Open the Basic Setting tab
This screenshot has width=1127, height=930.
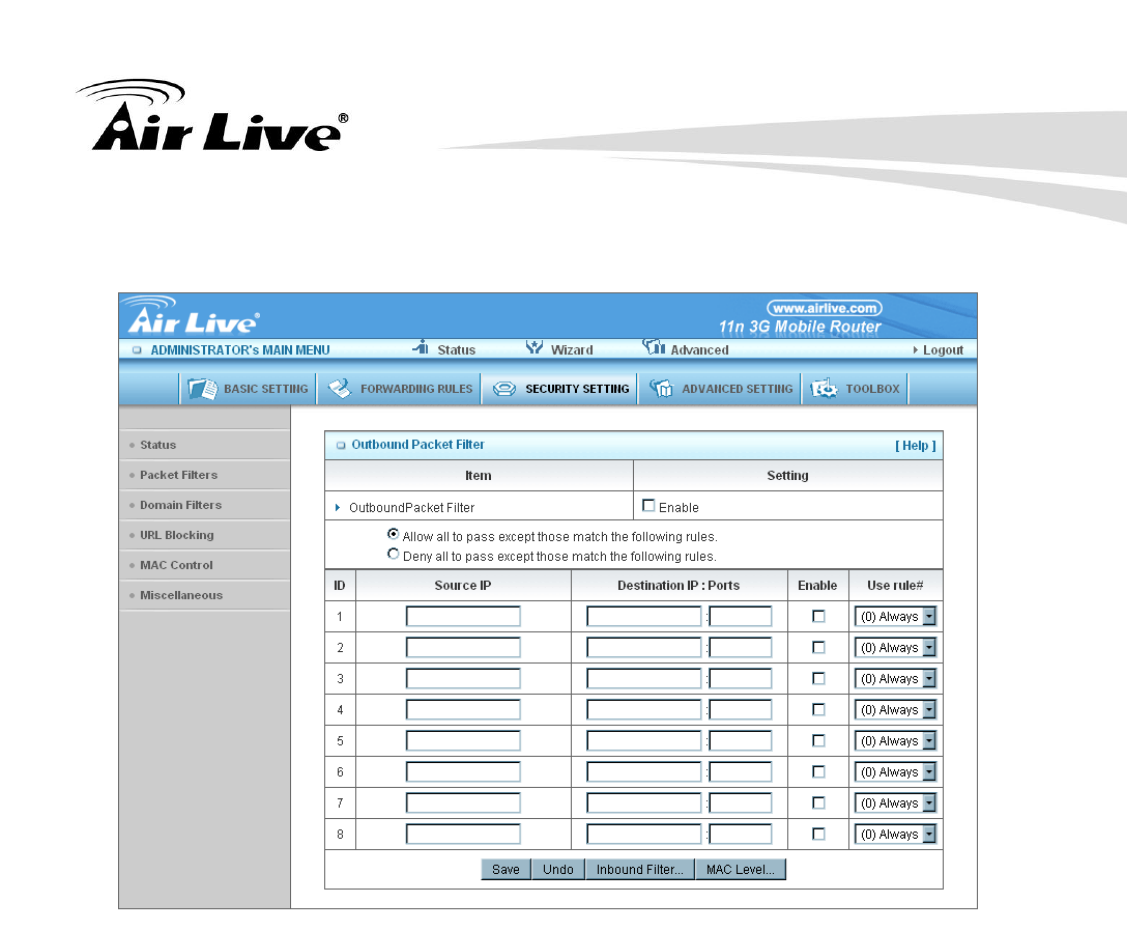click(x=247, y=389)
